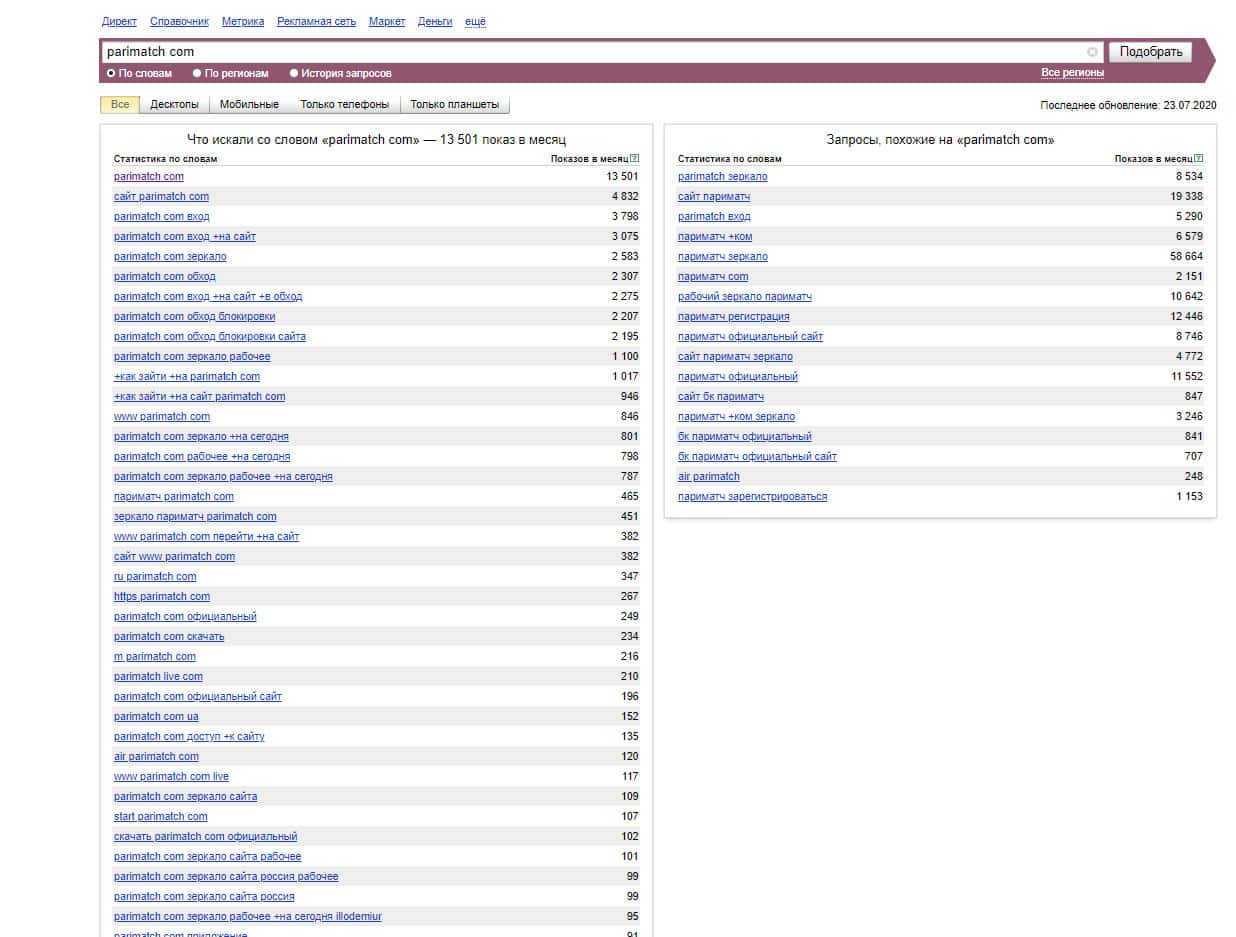
Task: Open the 'parimatch com зеркало' query link
Action: pyautogui.click(x=170, y=257)
